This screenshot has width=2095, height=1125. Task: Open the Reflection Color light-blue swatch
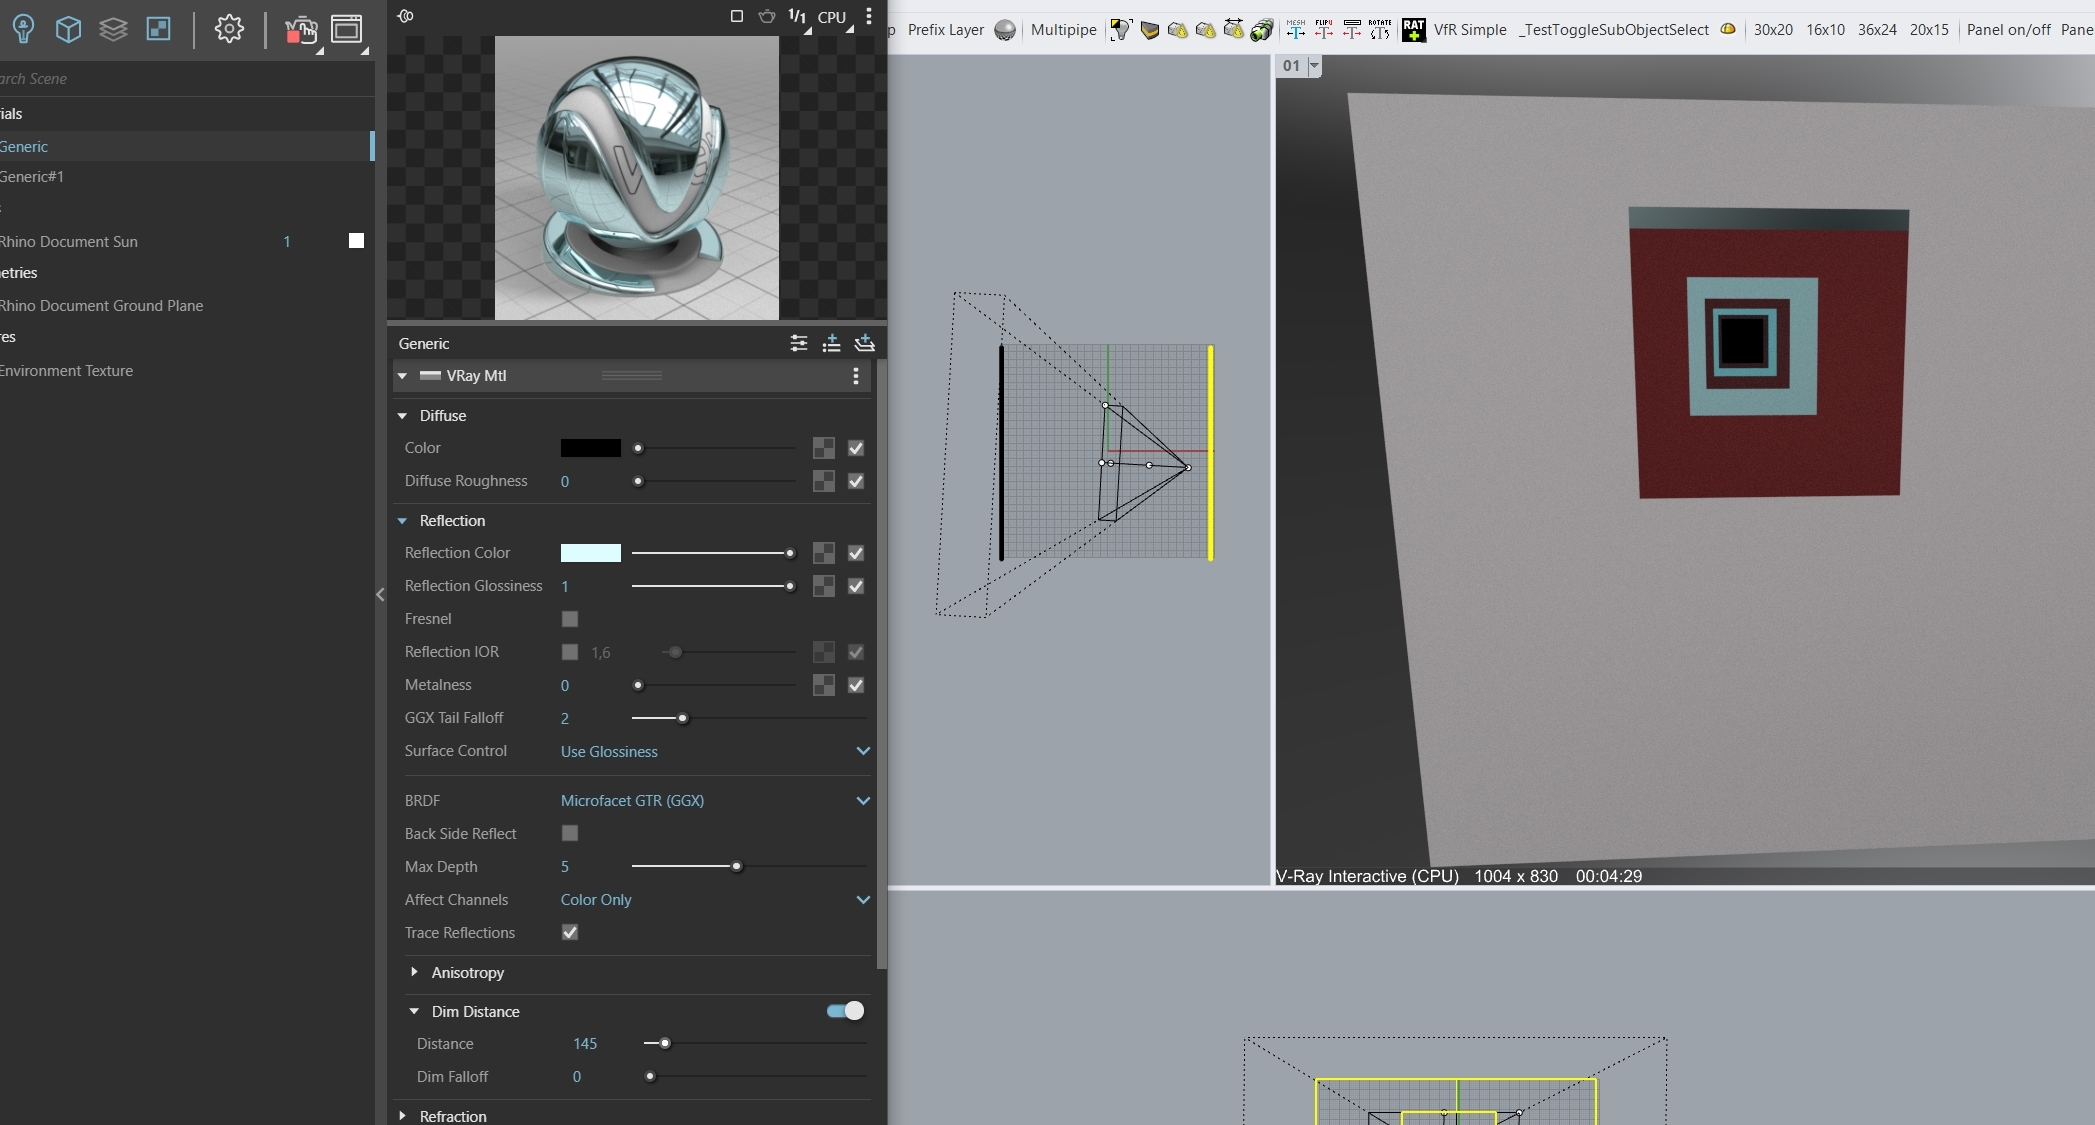(x=590, y=553)
